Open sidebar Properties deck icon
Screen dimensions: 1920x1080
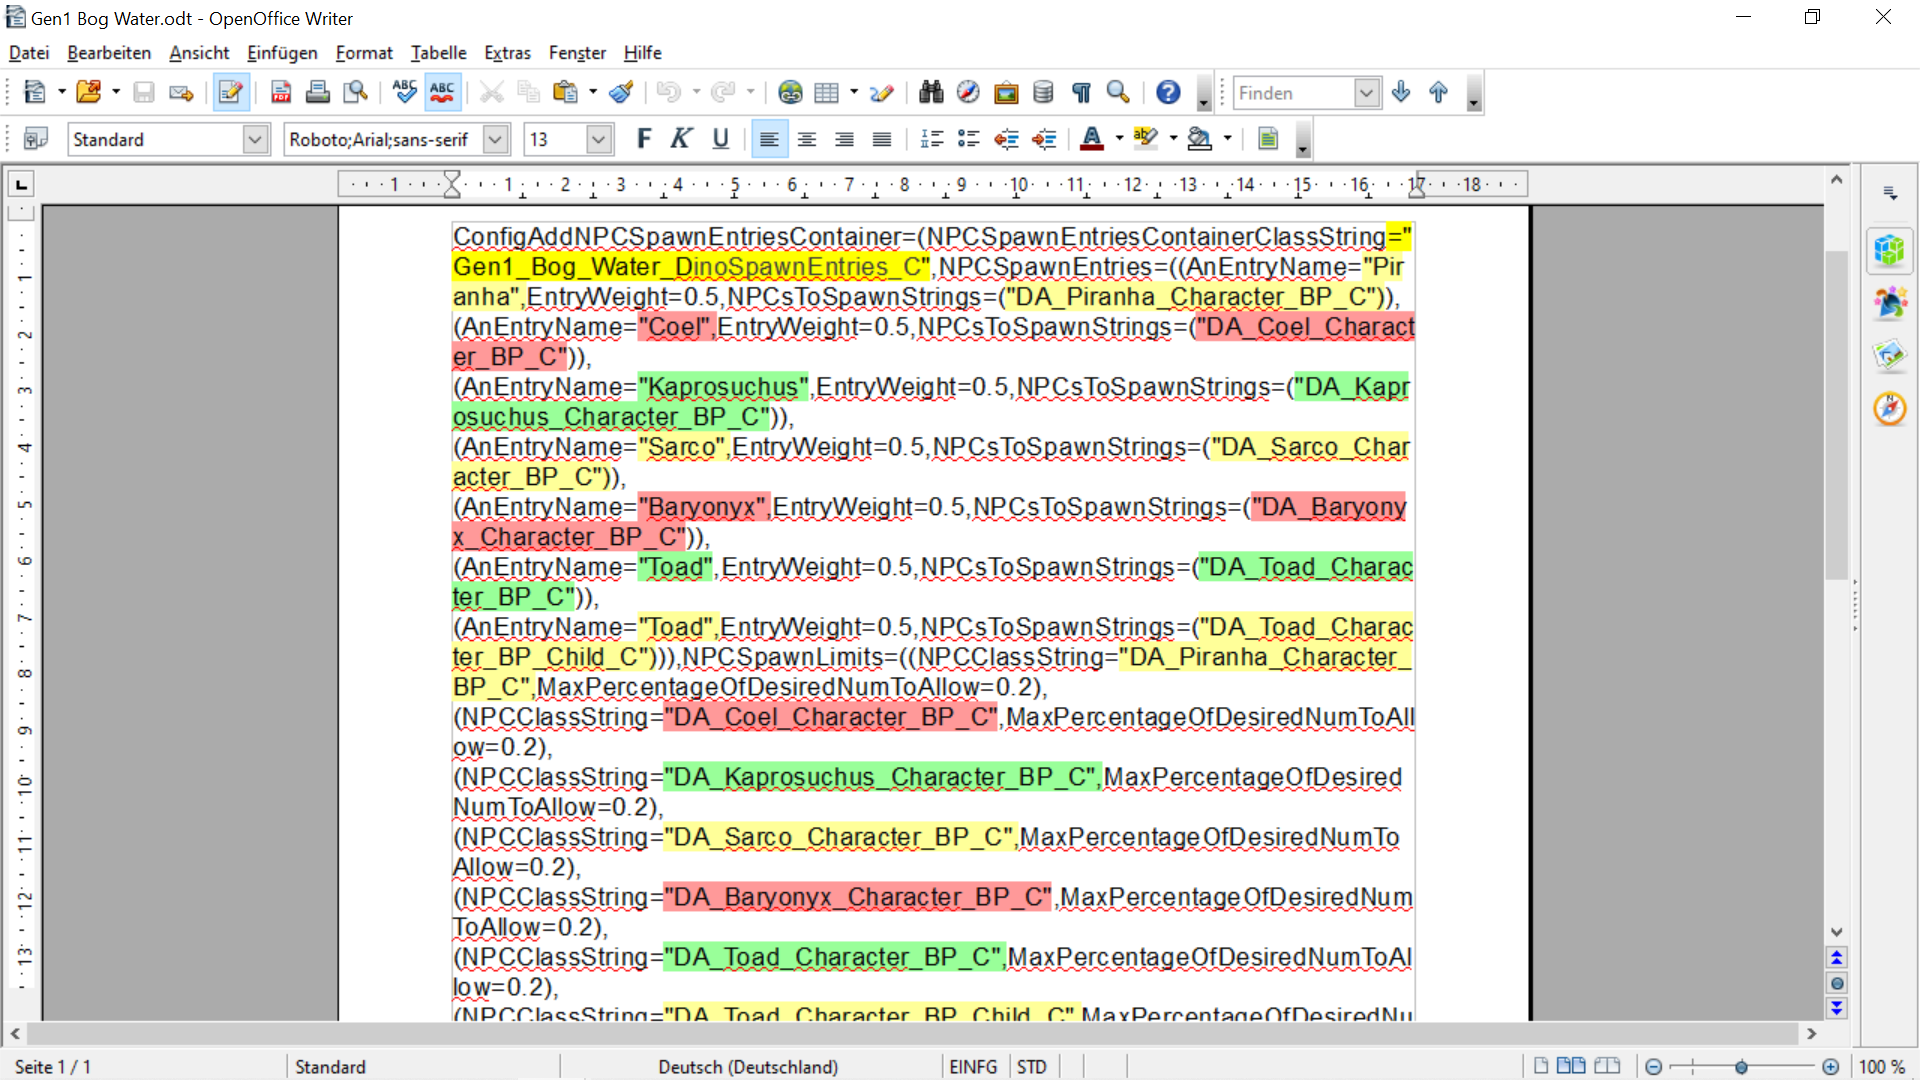point(1889,249)
